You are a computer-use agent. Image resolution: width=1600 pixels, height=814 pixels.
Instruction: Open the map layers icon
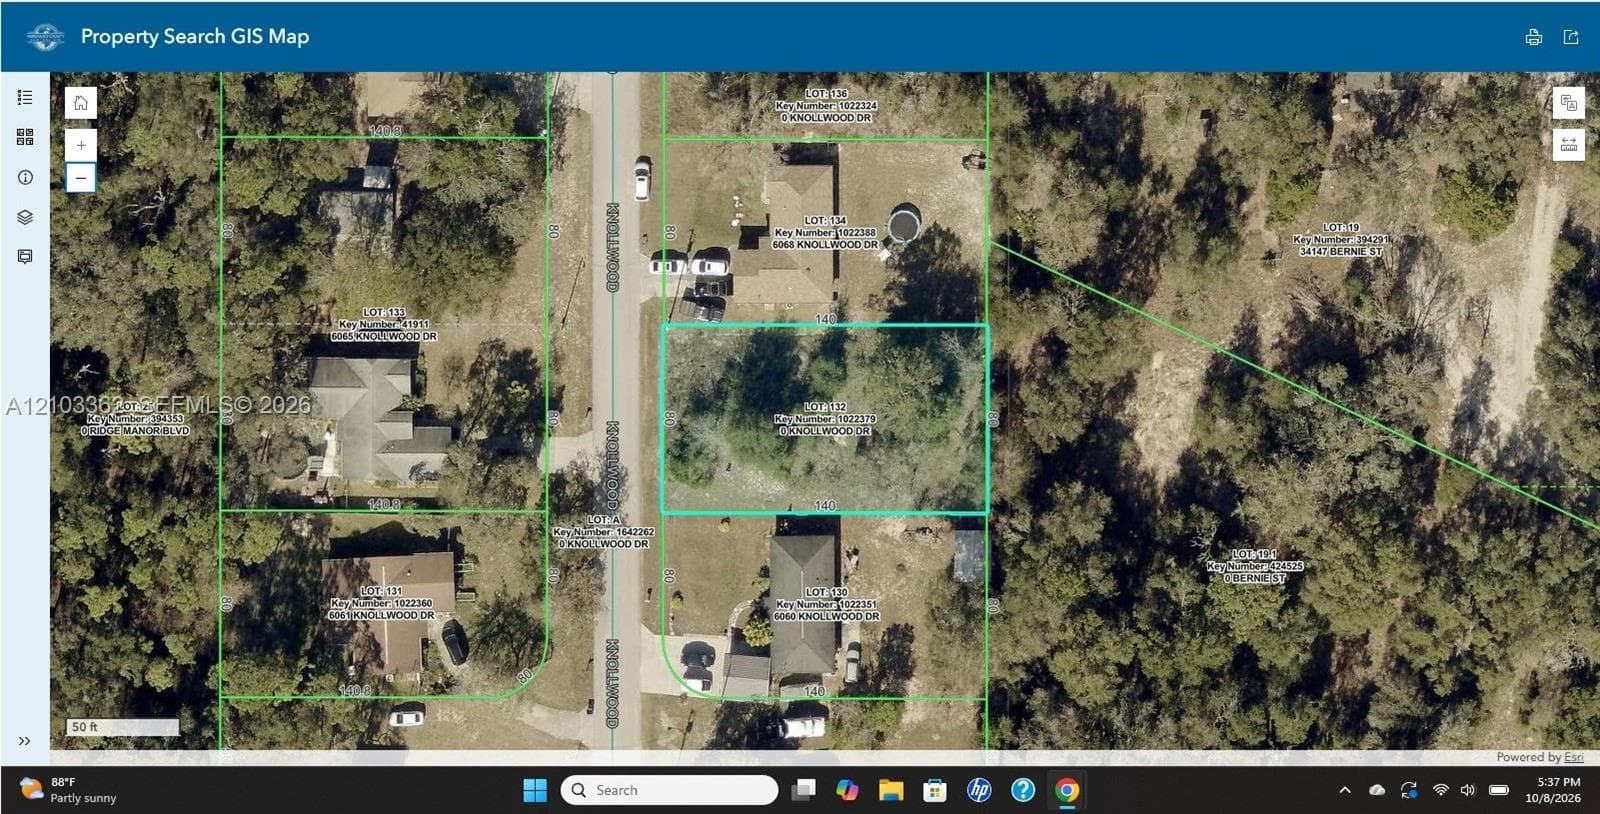tap(25, 217)
